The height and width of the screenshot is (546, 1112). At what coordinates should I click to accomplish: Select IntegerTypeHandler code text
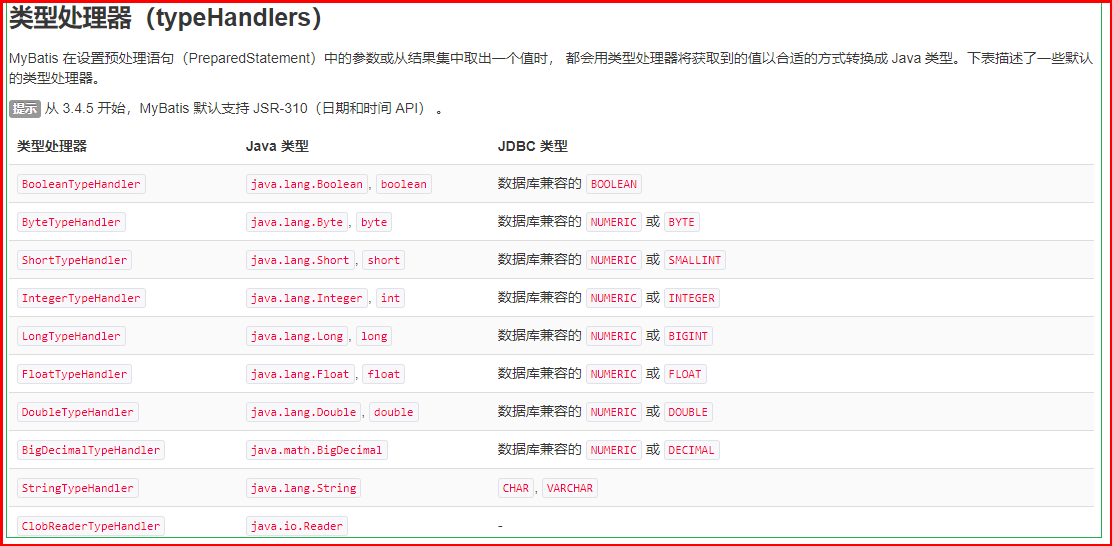tap(81, 298)
